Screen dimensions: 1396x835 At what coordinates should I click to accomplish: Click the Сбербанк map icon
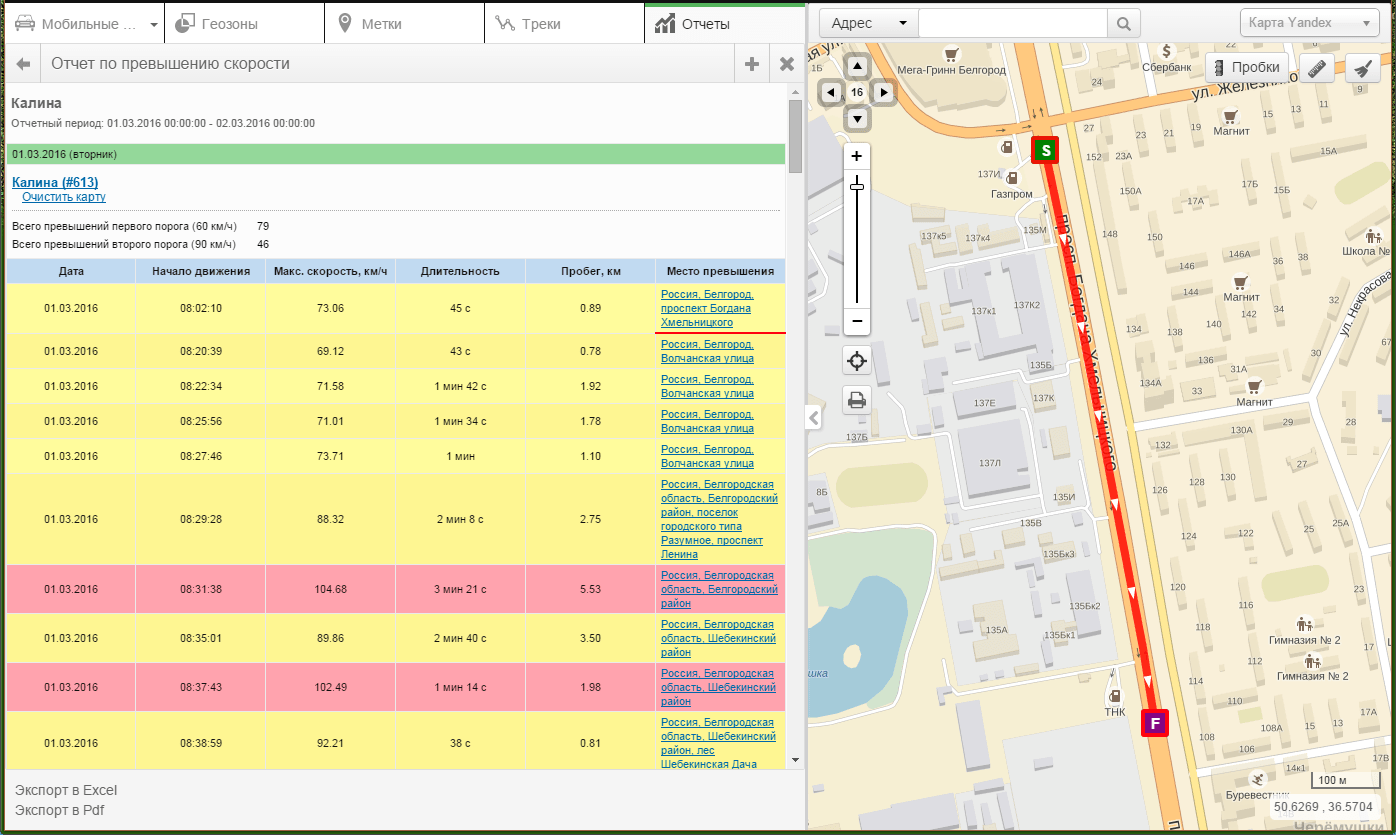coord(1167,50)
